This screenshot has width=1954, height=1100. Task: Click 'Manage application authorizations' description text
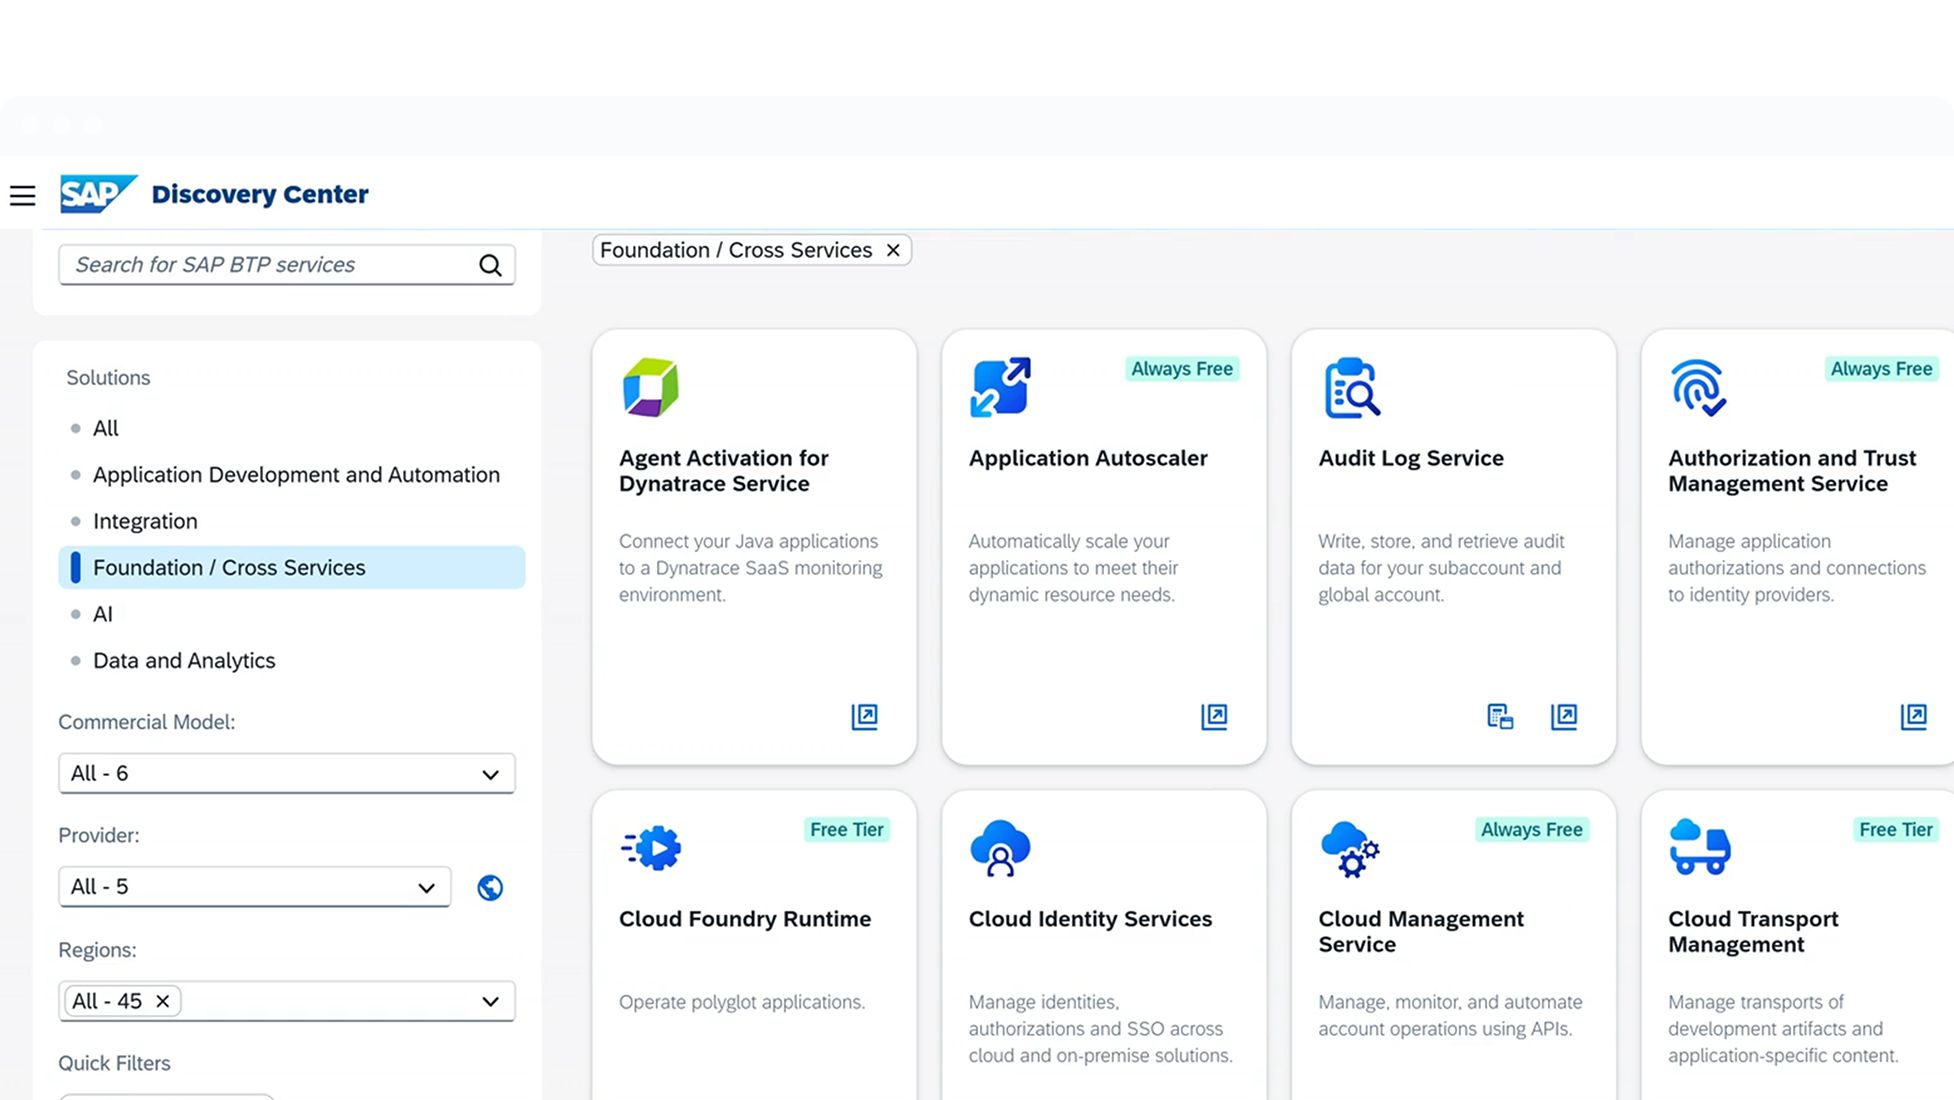pos(1797,568)
